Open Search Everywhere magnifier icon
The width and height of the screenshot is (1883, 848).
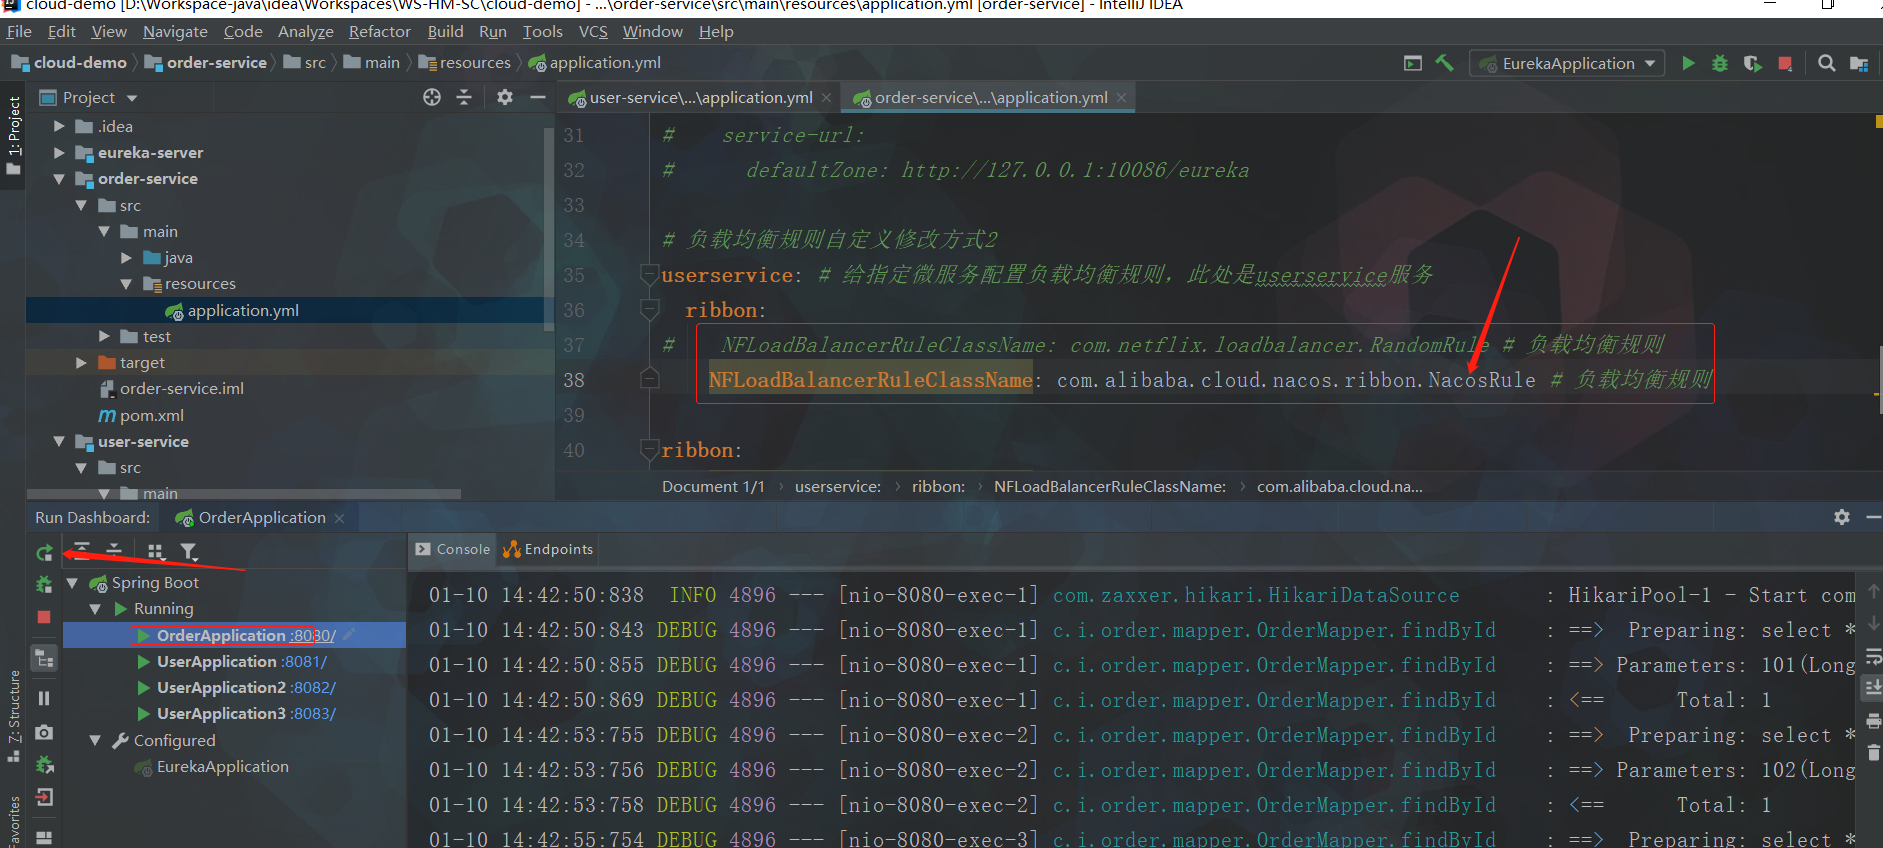(x=1826, y=63)
